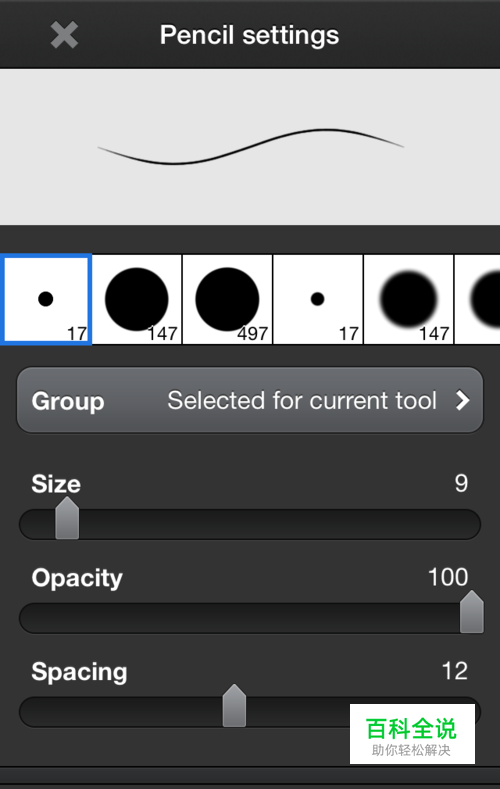
Task: Tap the Spacing value 12
Action: tap(455, 671)
